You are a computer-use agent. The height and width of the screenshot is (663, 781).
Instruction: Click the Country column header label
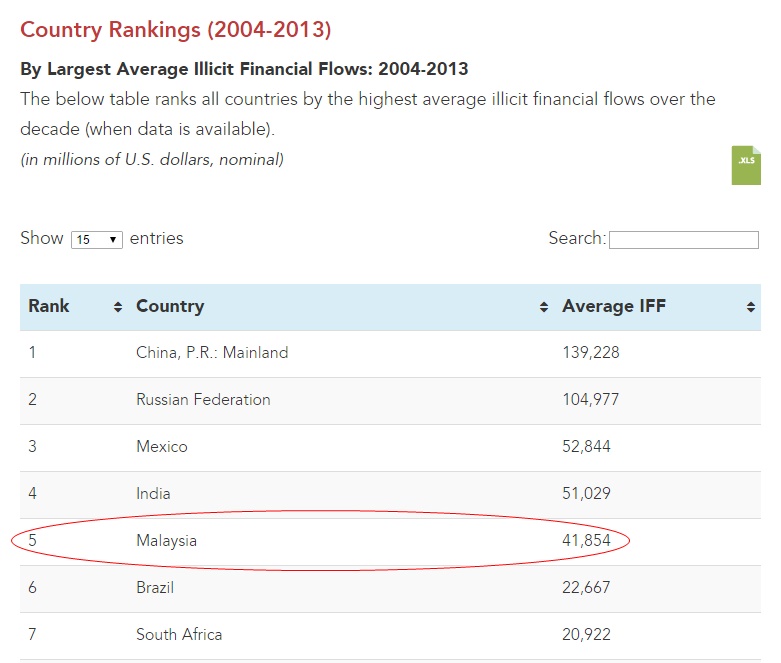pyautogui.click(x=170, y=306)
